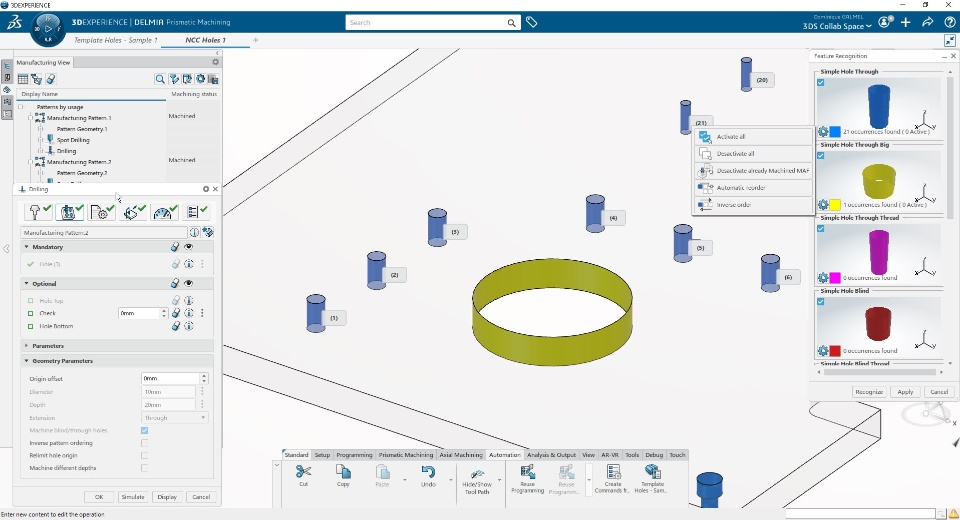Switch to the Prismatic Machining ribbon tab
This screenshot has height=520, width=960.
coord(406,455)
